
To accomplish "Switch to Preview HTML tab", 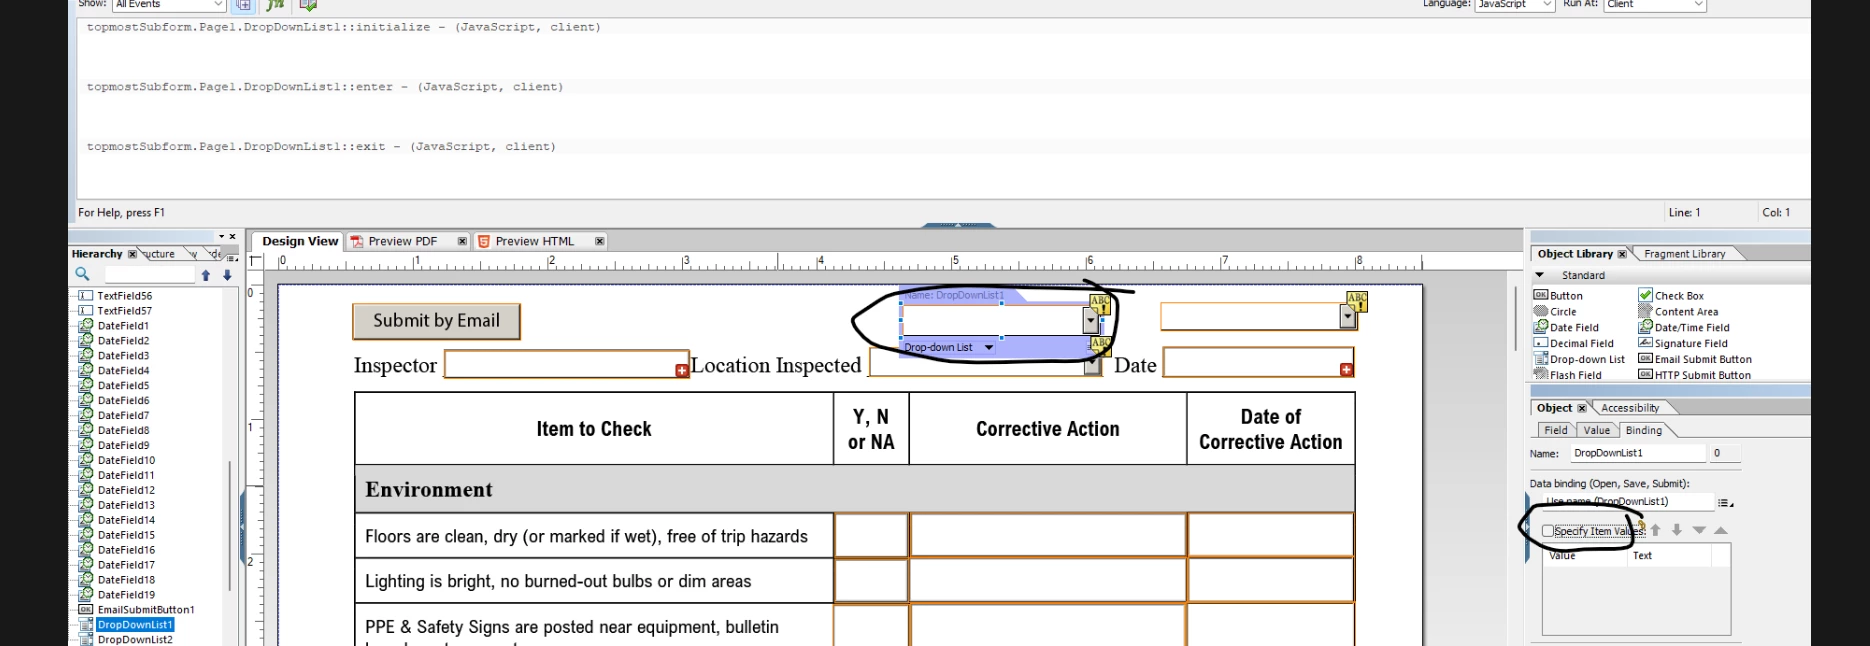I will click(x=534, y=241).
